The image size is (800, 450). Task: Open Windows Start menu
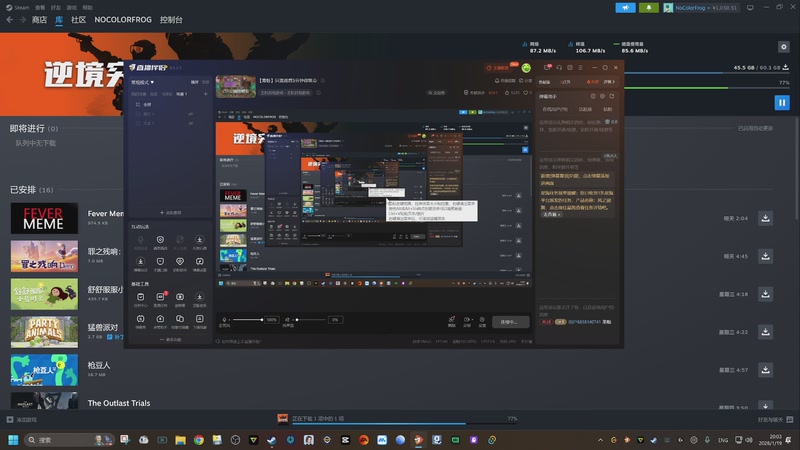click(13, 440)
